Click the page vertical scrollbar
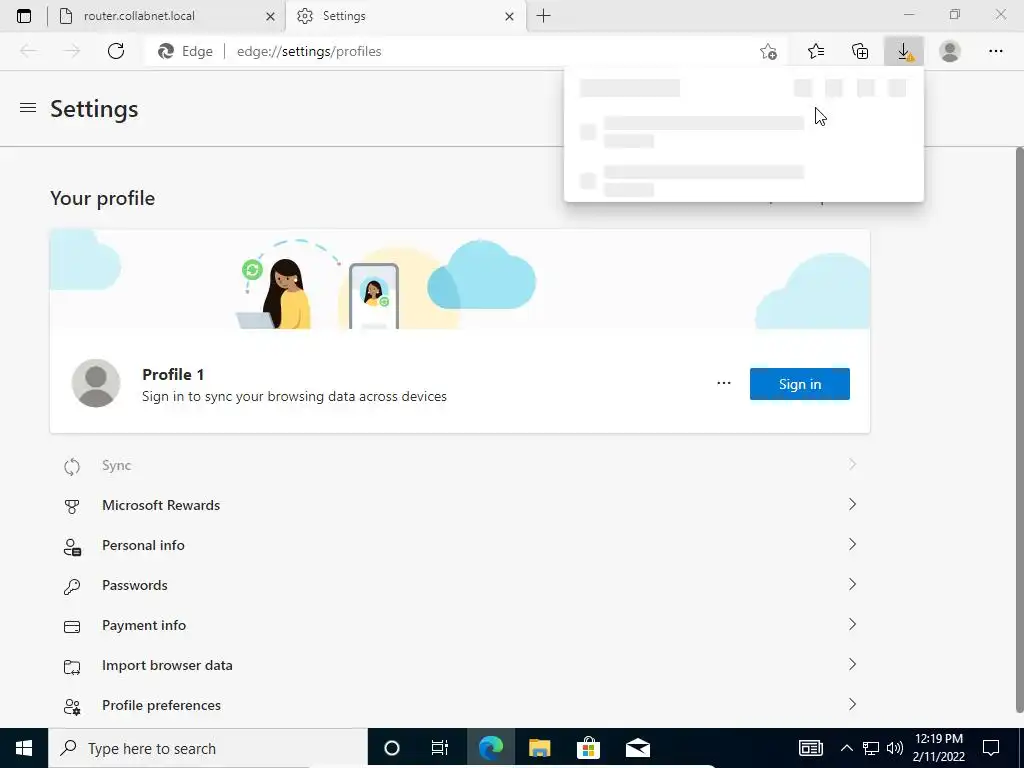Viewport: 1024px width, 768px height. click(x=1019, y=431)
